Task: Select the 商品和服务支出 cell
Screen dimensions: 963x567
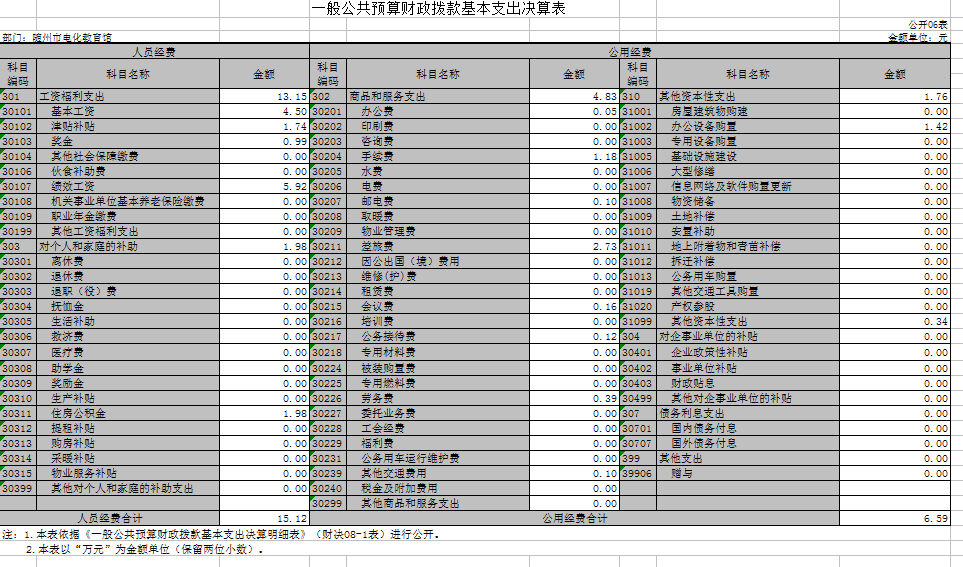Action: (438, 96)
